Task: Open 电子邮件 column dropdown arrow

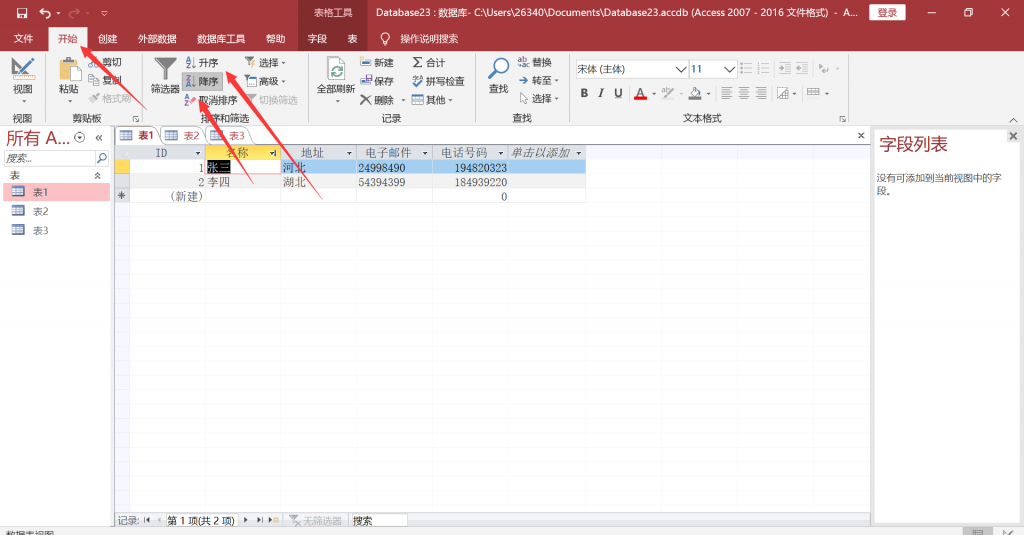Action: pyautogui.click(x=425, y=153)
